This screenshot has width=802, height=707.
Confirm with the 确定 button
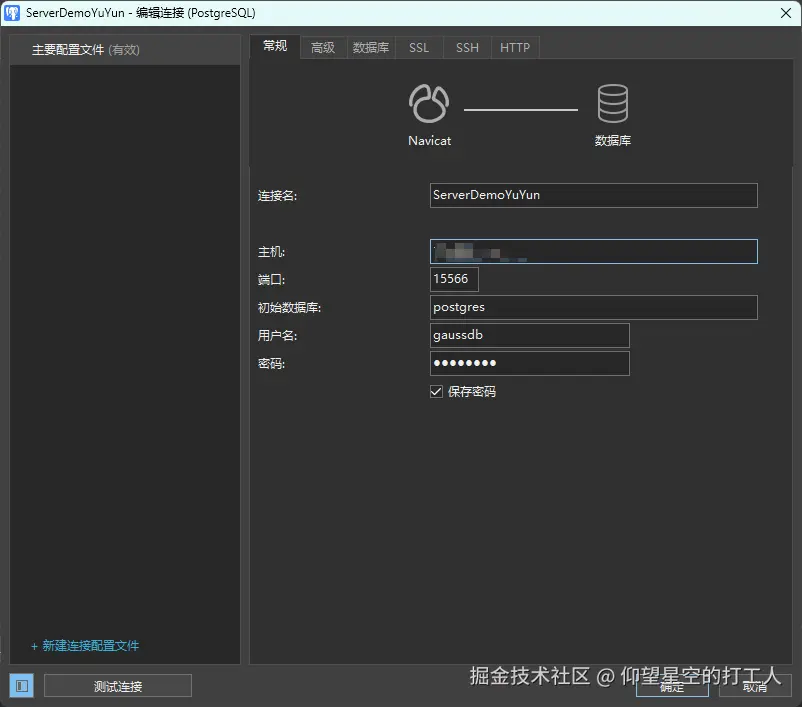point(672,686)
